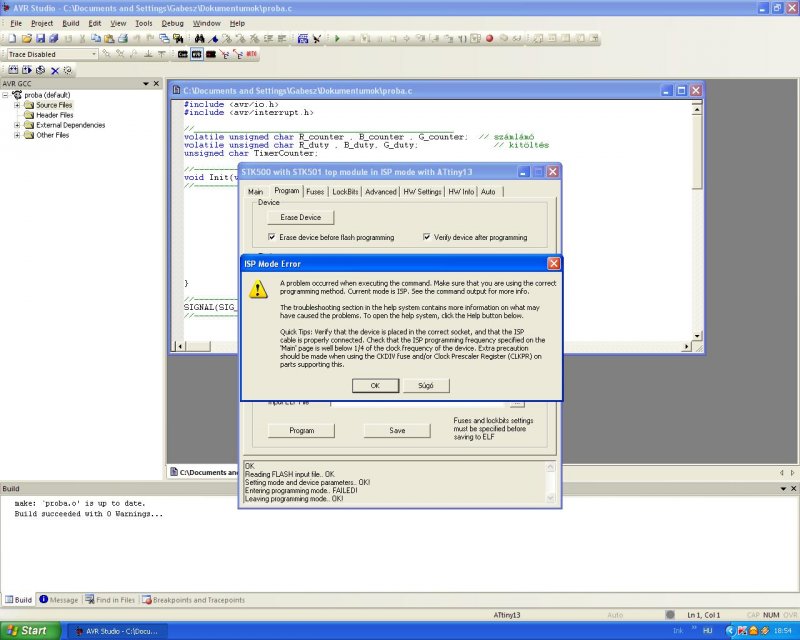This screenshot has height=640, width=800.
Task: Click editor horizontal scrollbar left arrow
Action: pos(179,347)
